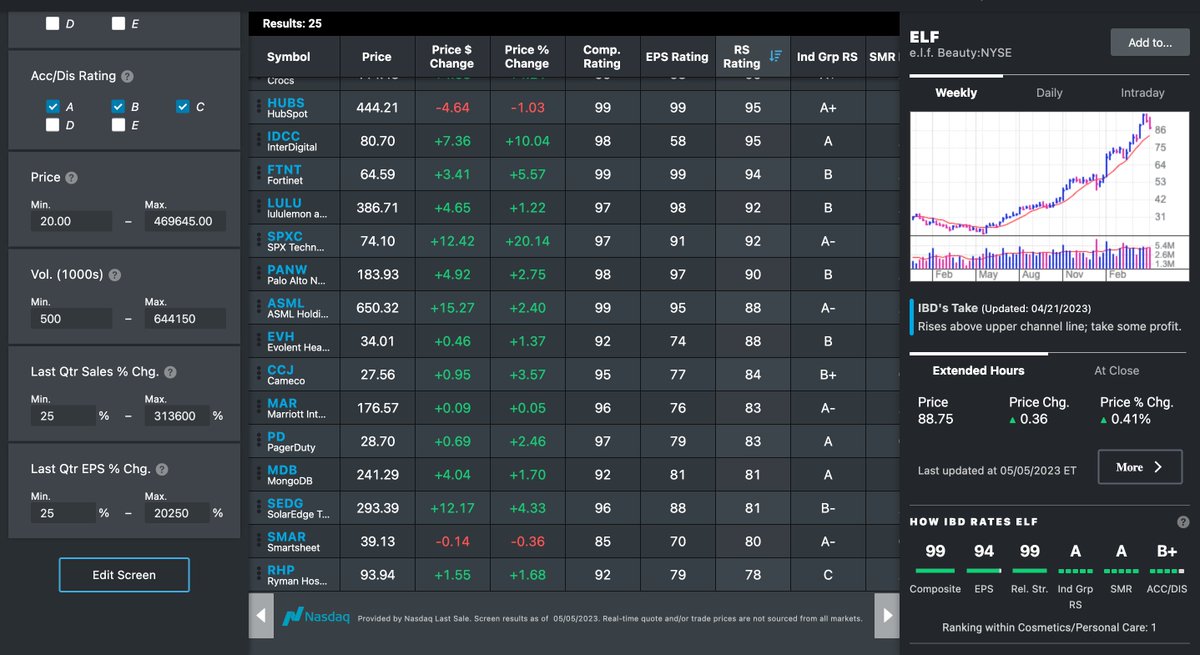Open help icon beside Vol. (1000s)
This screenshot has width=1200, height=655.
point(115,275)
